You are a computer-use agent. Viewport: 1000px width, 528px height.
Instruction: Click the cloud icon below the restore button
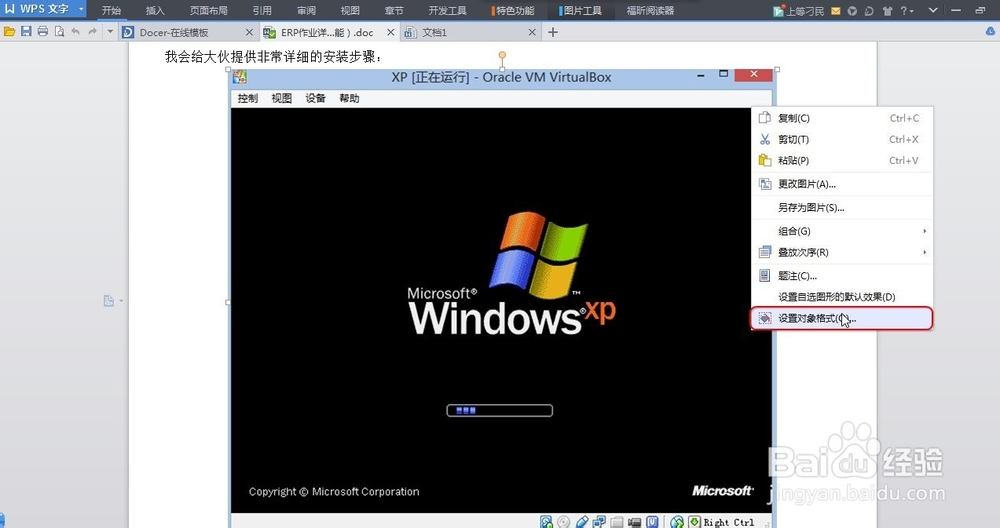click(x=990, y=31)
